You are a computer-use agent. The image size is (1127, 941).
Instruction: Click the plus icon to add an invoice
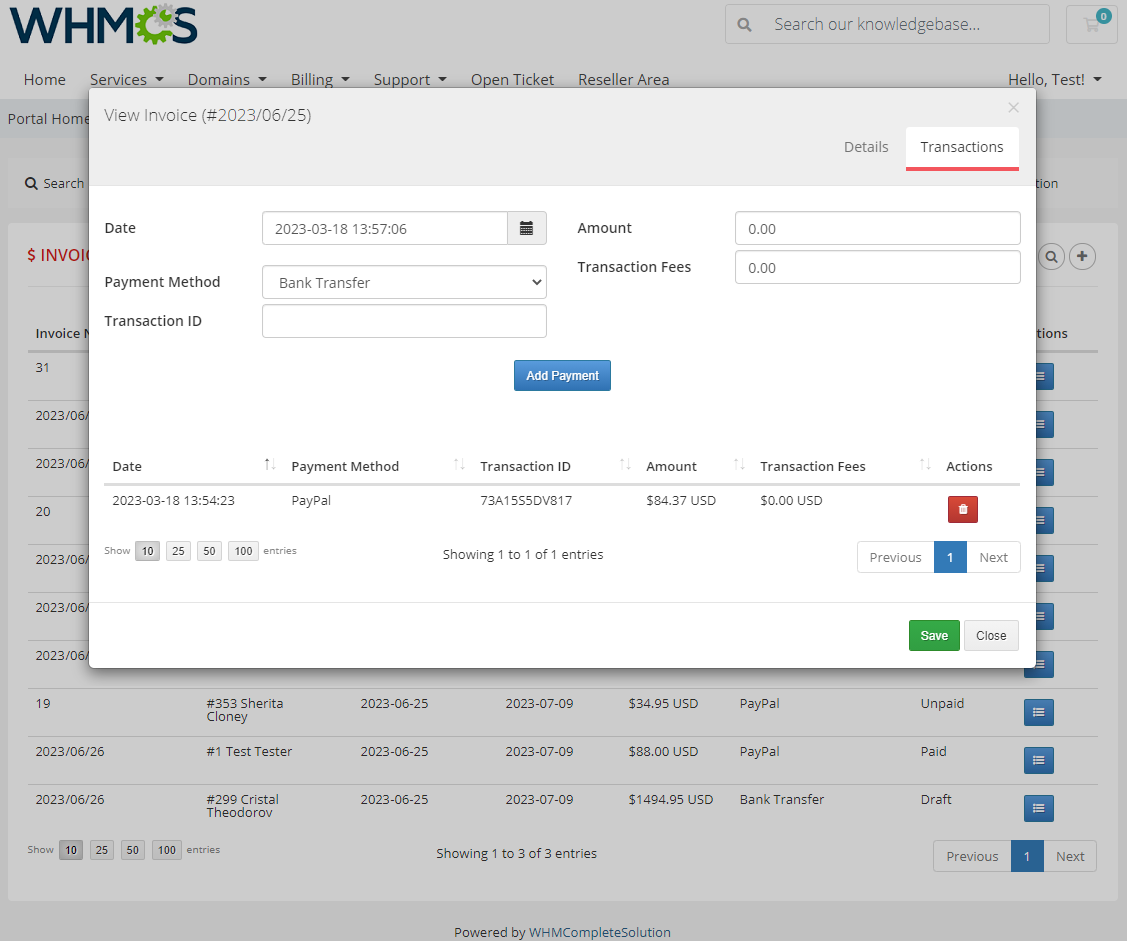[1082, 257]
